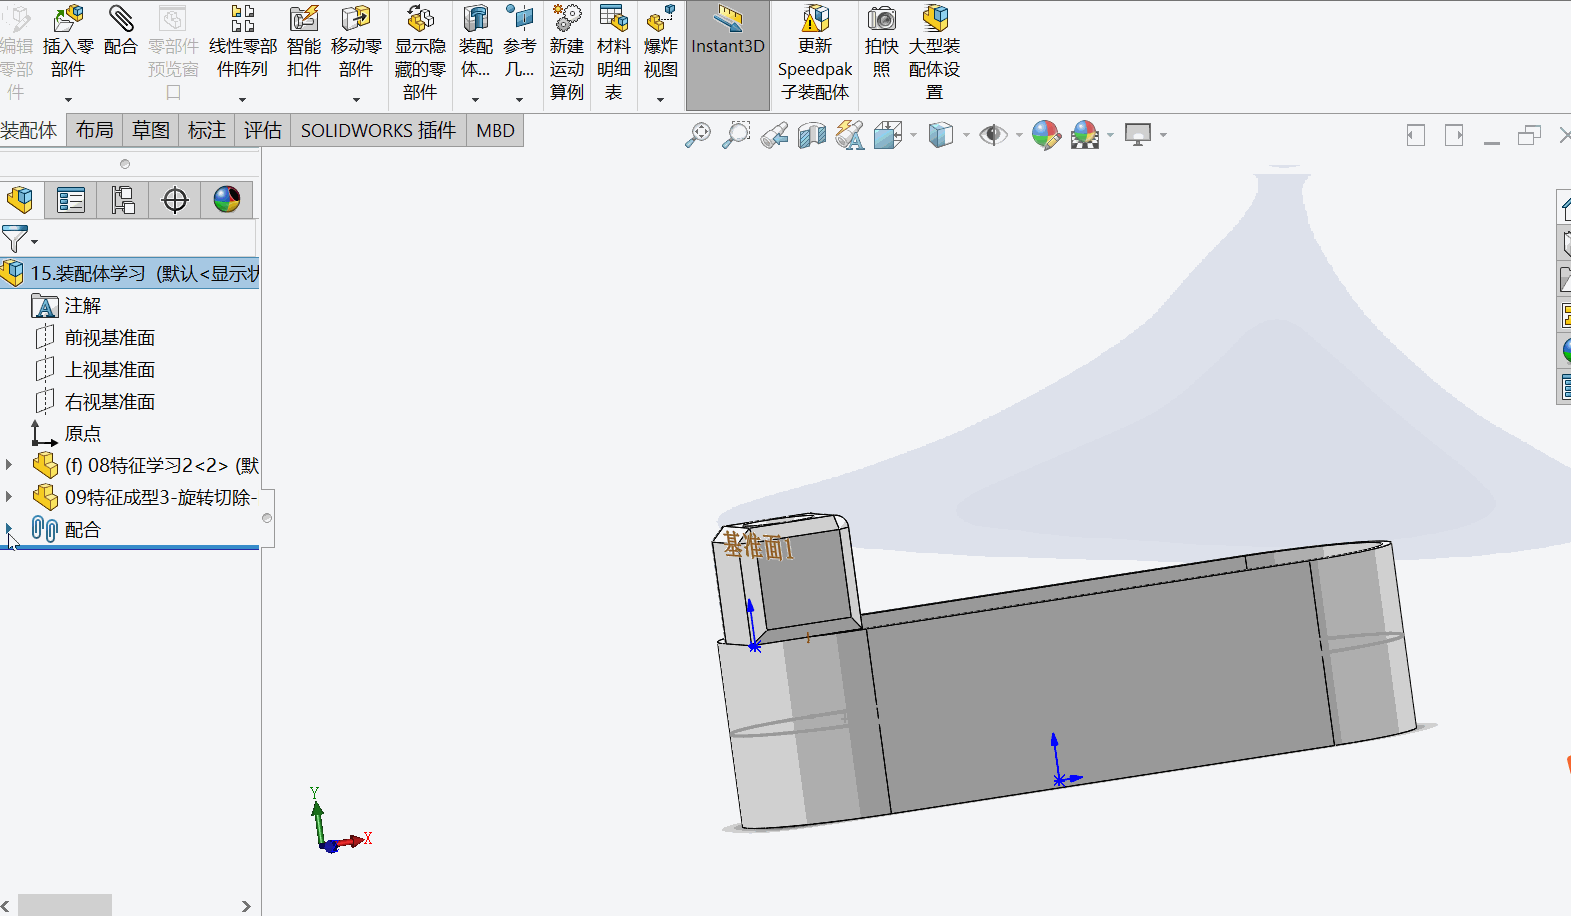Open dropdown under Assembly Features (装配体...)
Screen dimensions: 1571x916
[475, 99]
